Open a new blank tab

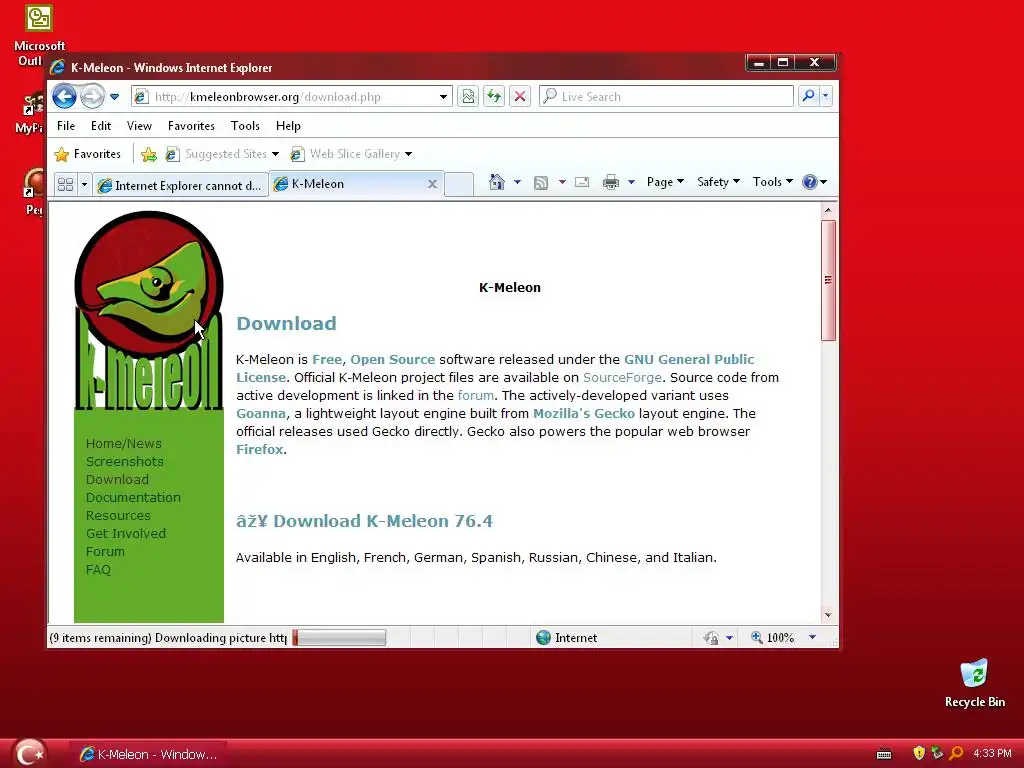[459, 185]
